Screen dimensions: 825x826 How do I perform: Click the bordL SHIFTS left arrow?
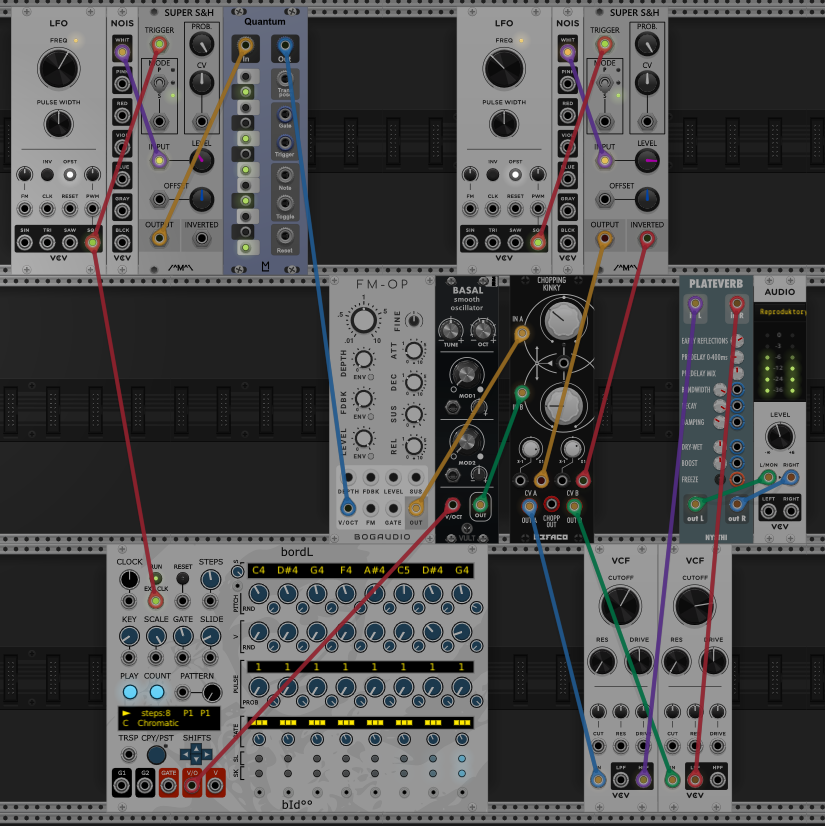click(185, 755)
